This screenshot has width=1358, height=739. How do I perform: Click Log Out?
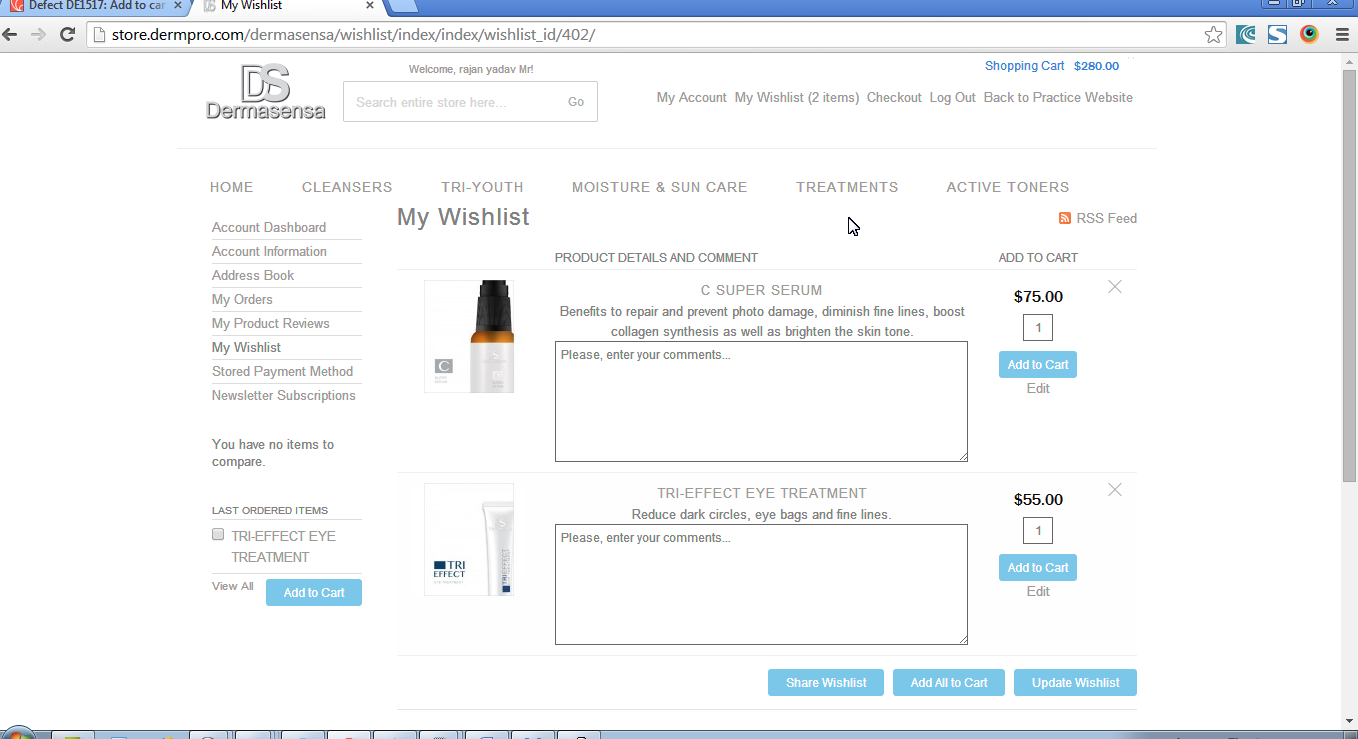pos(953,98)
